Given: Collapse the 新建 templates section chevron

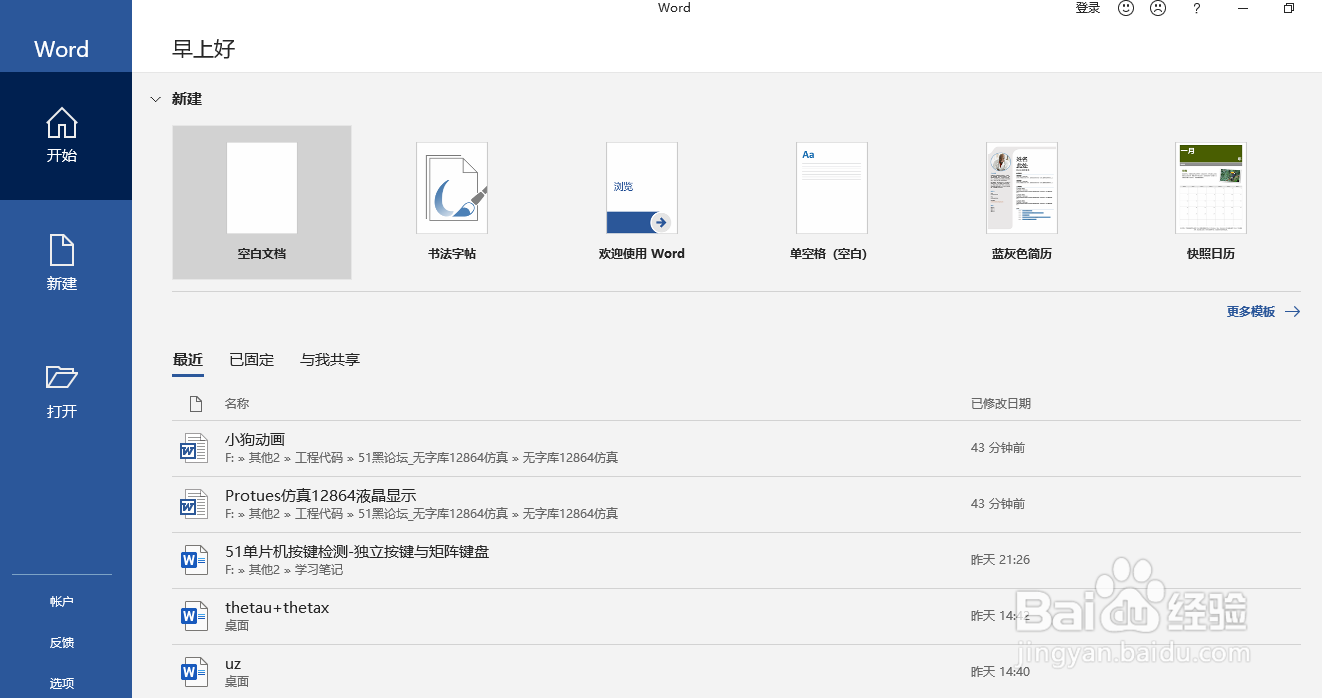Looking at the screenshot, I should coord(155,98).
